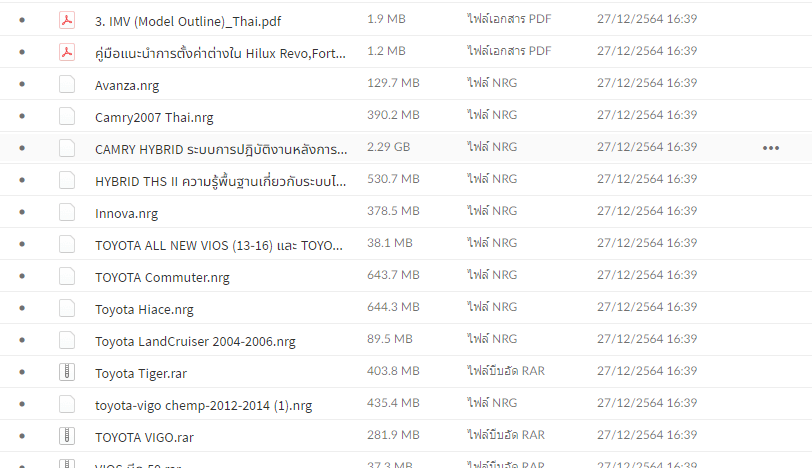Open HYBRID THS II file name

coord(221,181)
